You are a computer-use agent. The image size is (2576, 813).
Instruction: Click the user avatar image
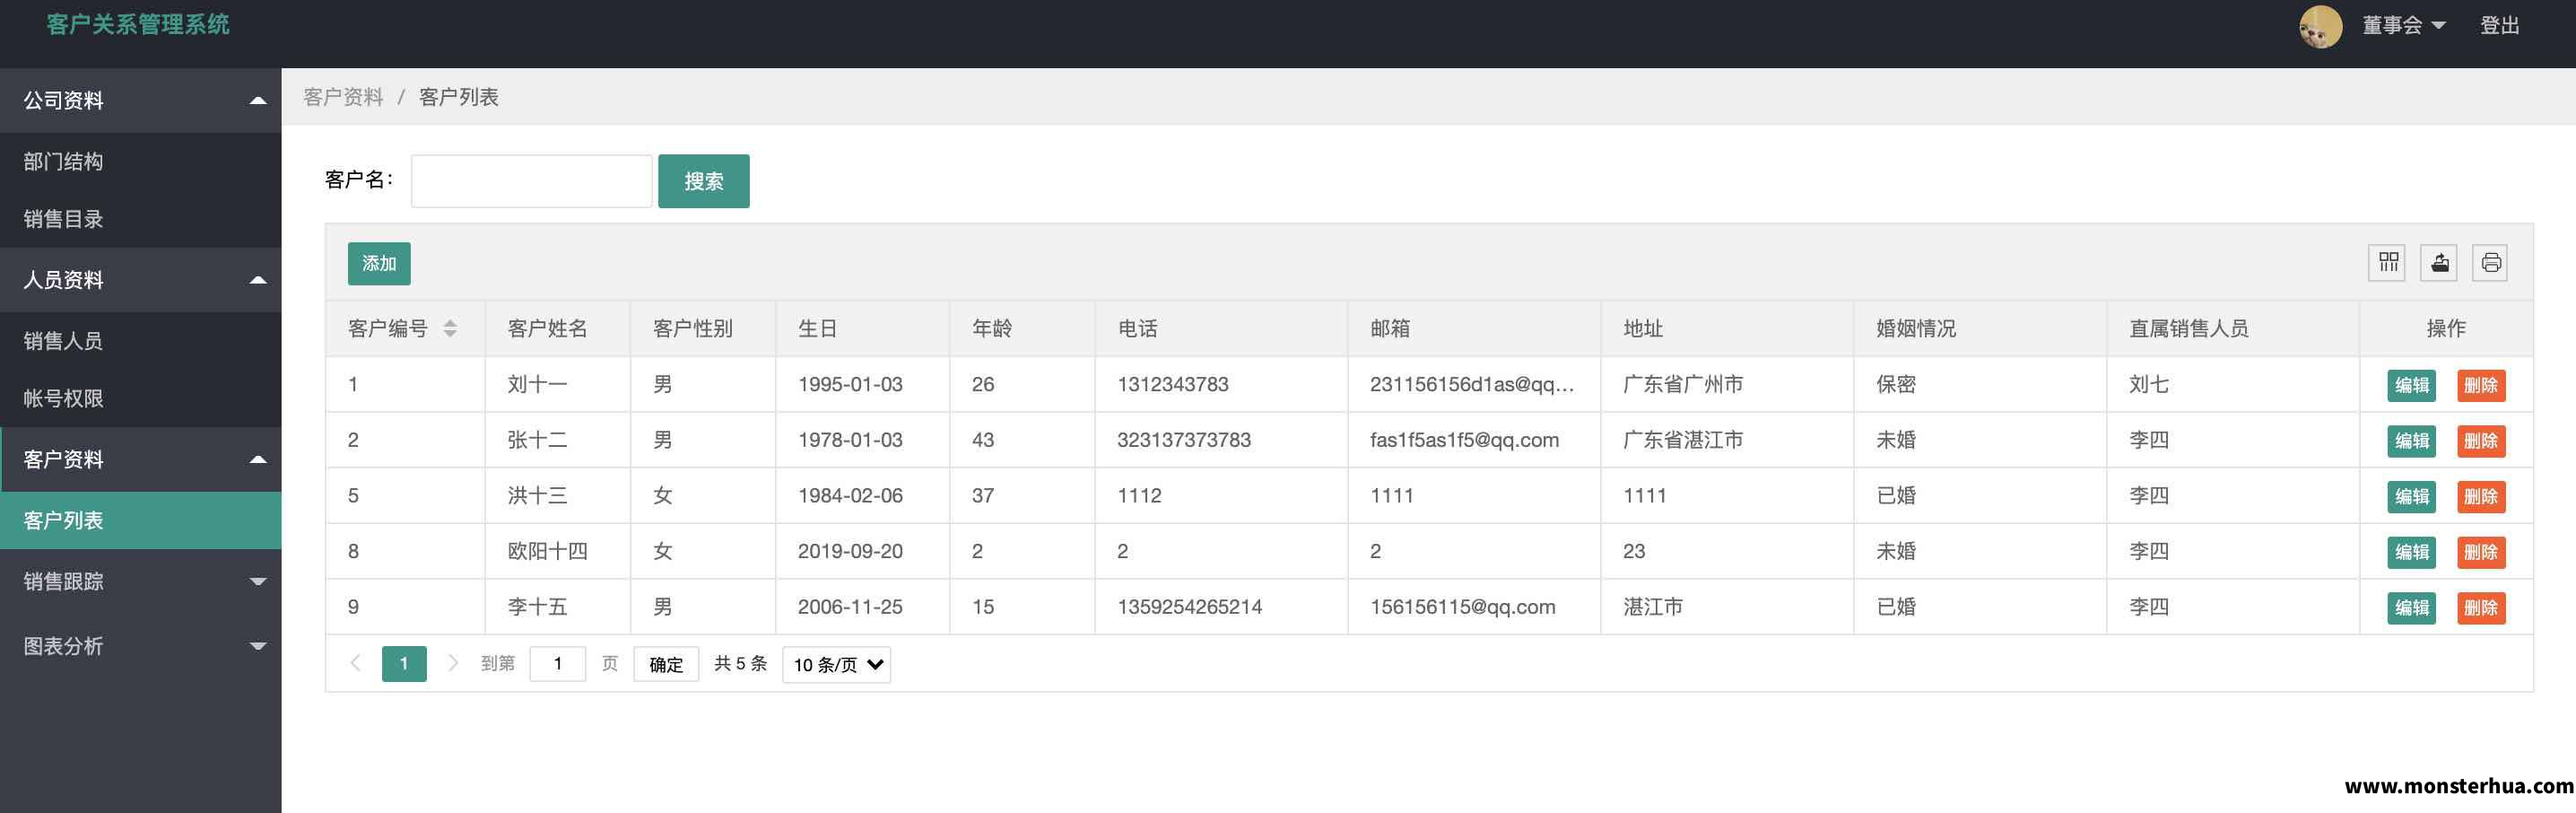pos(2320,26)
